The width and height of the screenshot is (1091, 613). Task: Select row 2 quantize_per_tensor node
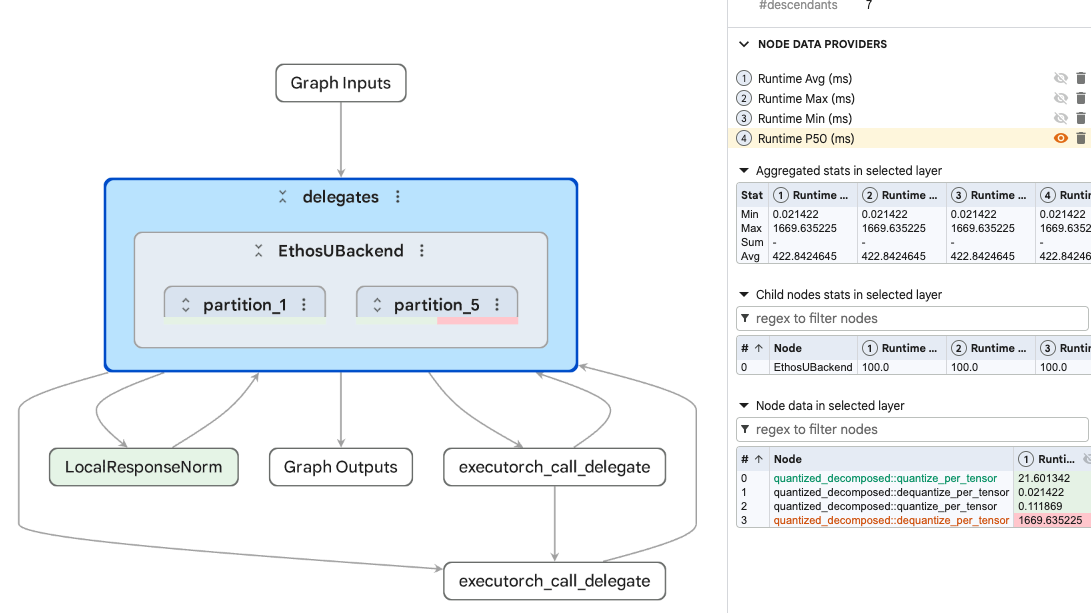(885, 507)
